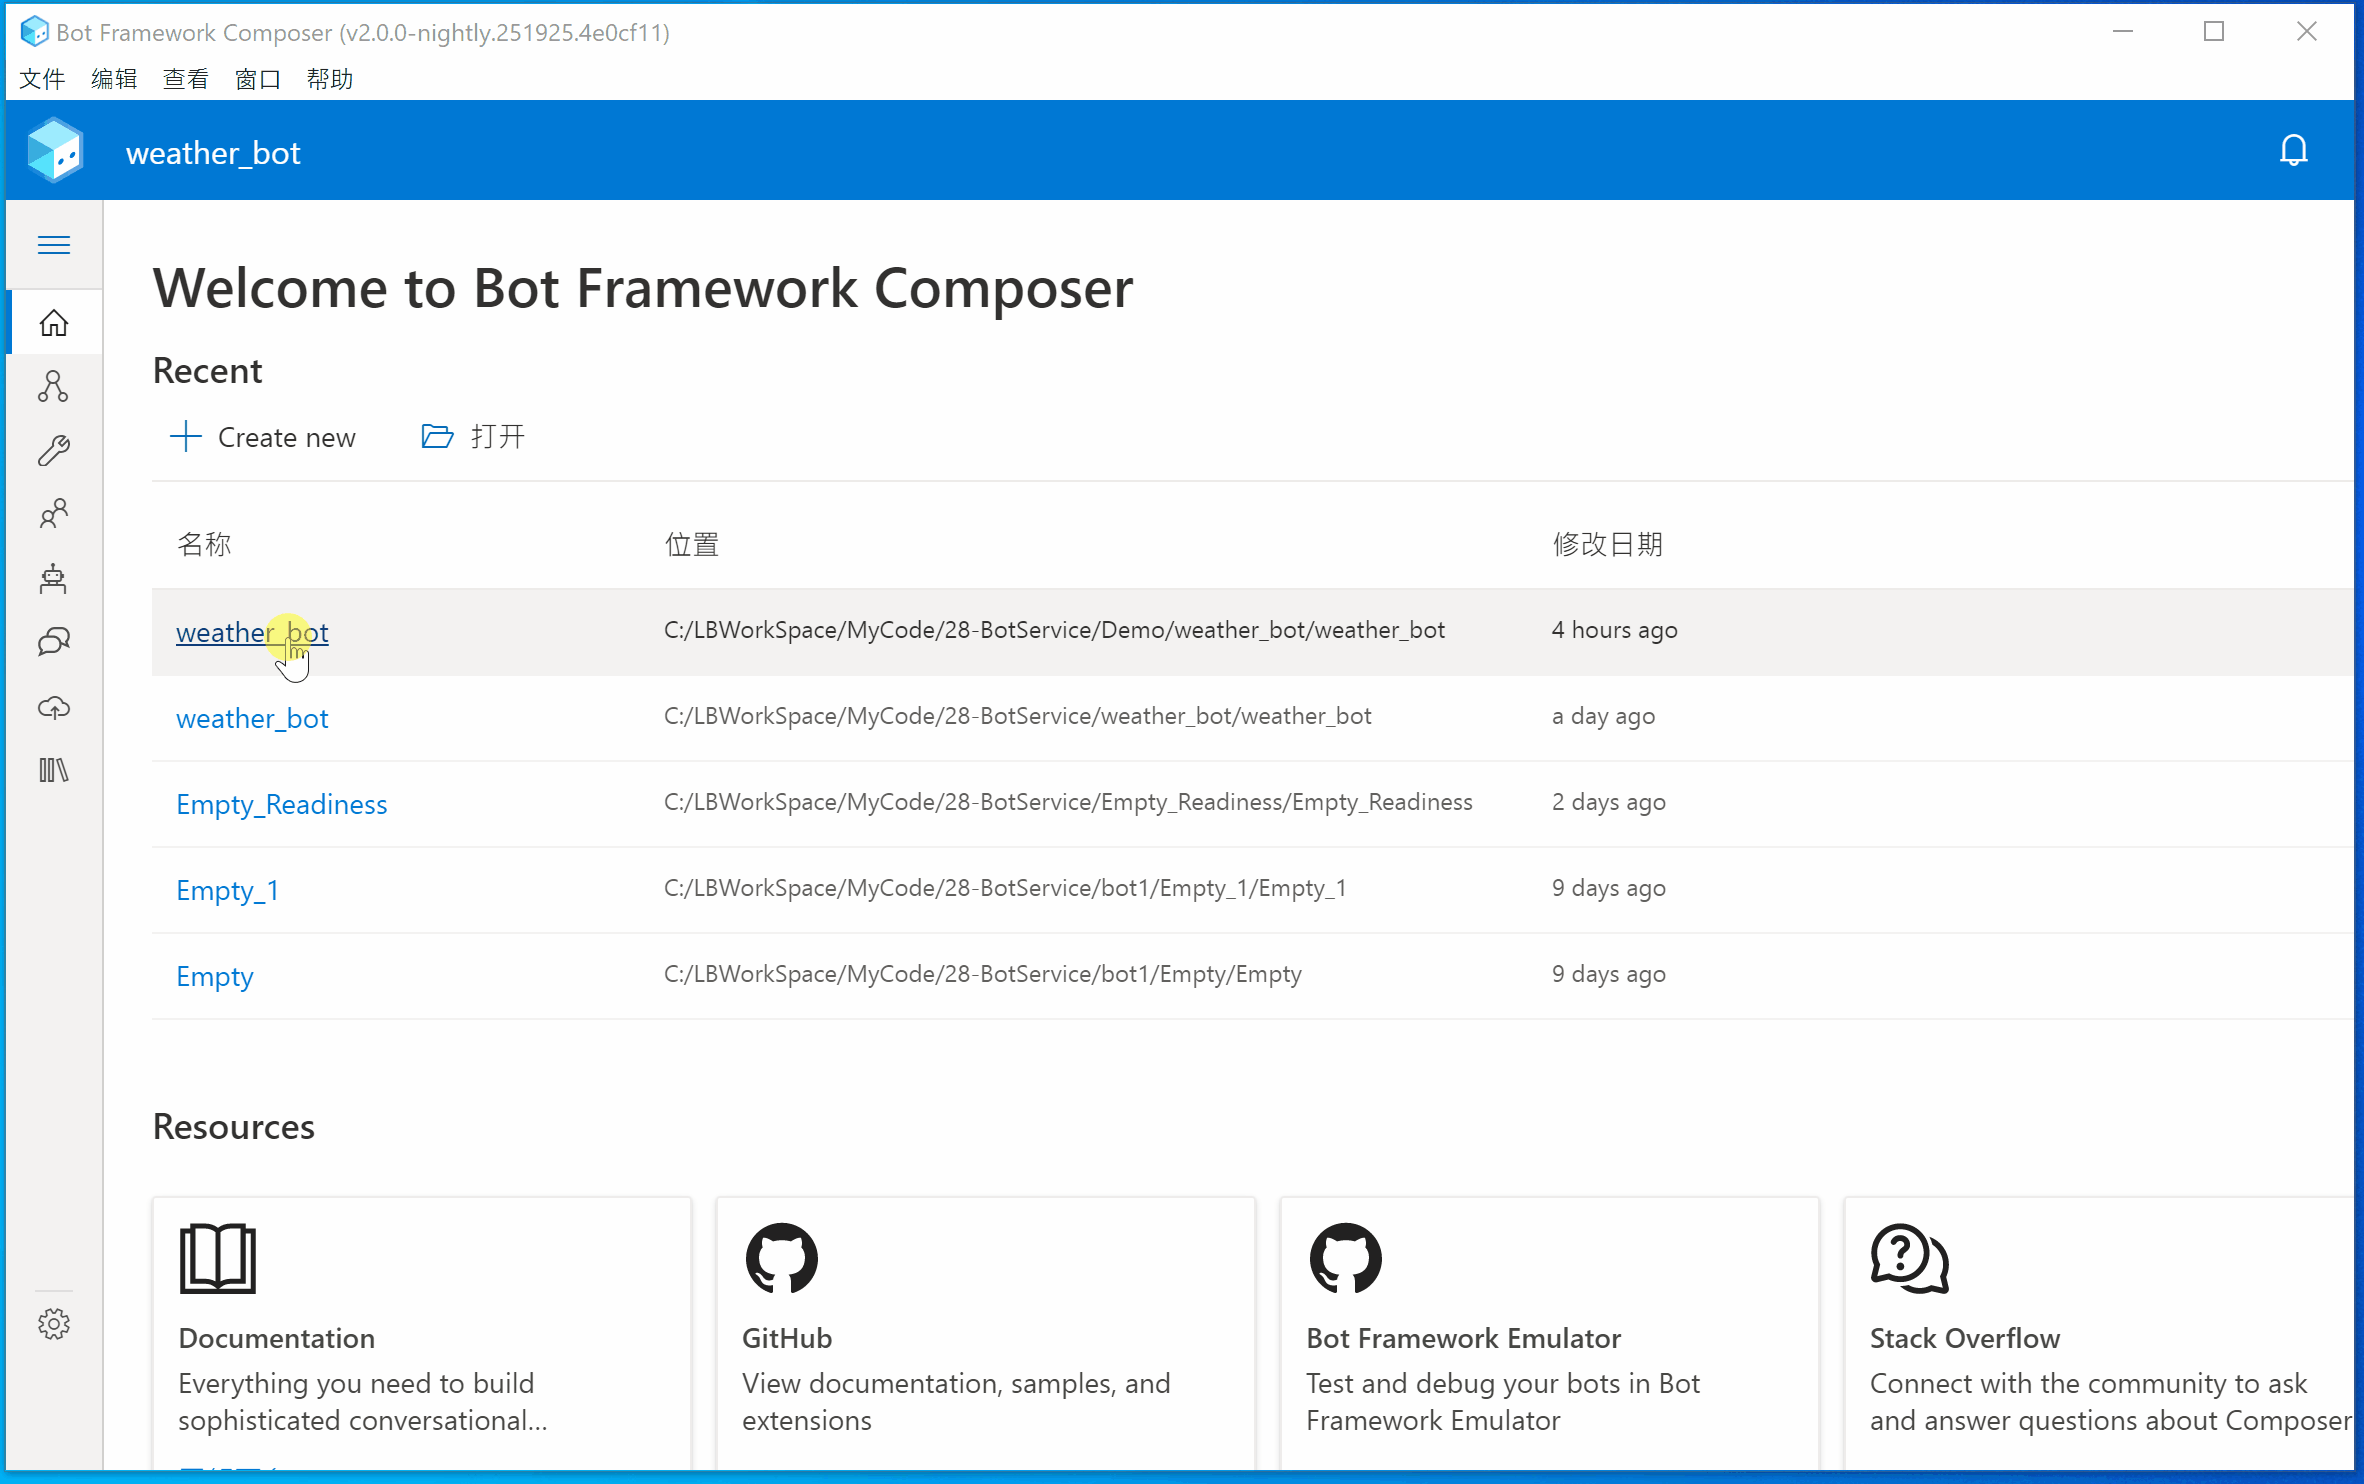Open the Publish cloud upload icon

coord(54,707)
